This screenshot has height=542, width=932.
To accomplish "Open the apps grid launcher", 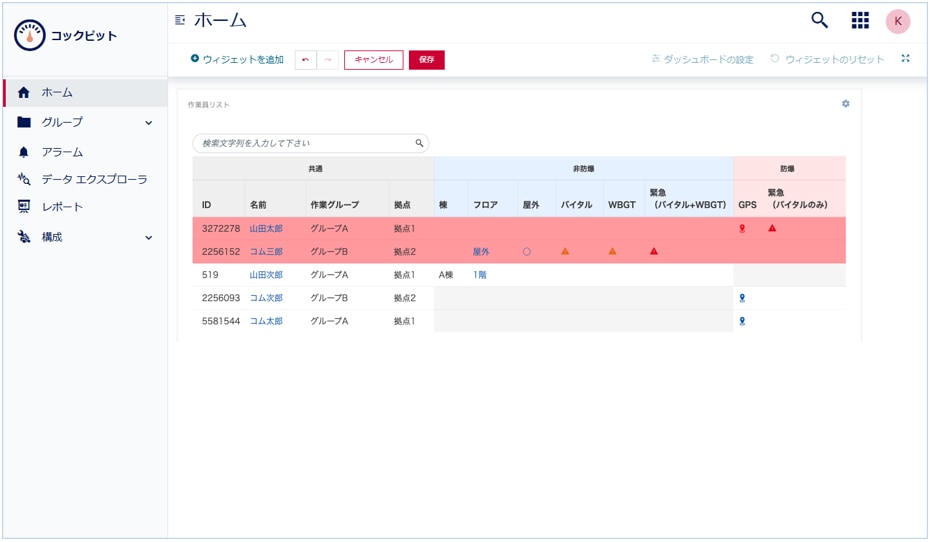I will [860, 20].
